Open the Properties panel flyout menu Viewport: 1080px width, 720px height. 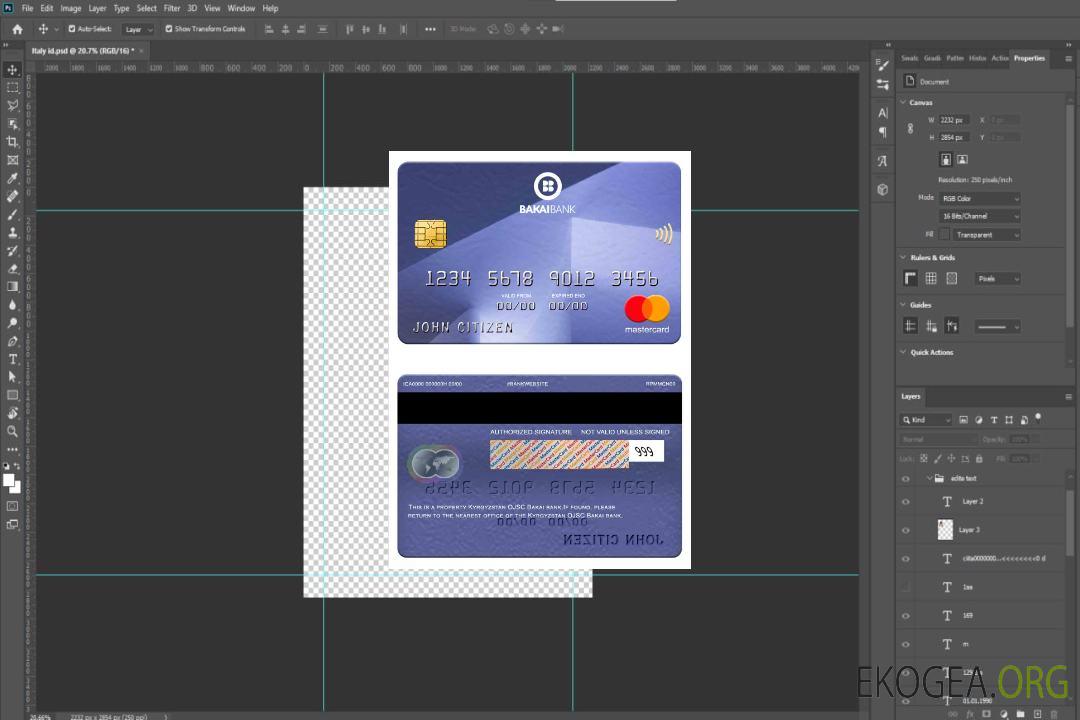click(x=1068, y=59)
